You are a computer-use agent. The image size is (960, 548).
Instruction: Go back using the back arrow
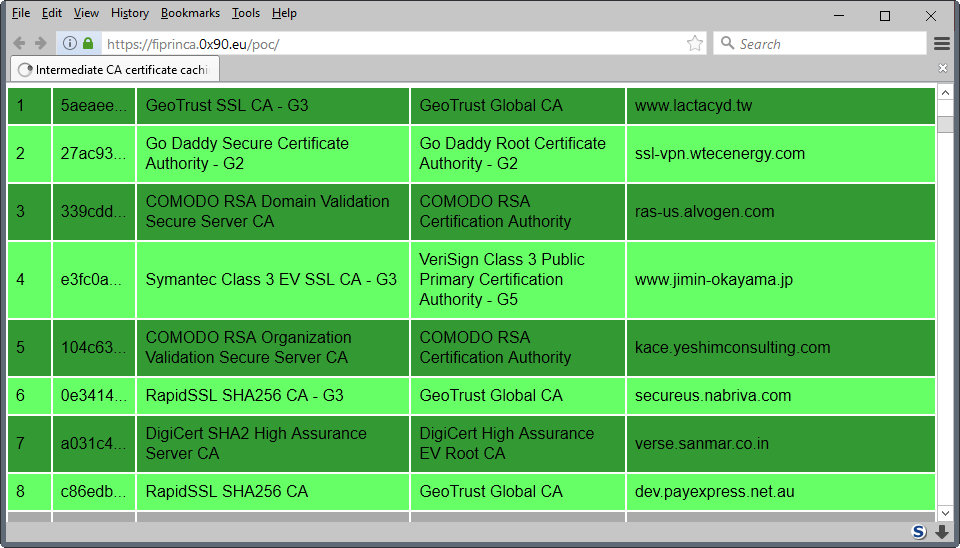coord(20,43)
